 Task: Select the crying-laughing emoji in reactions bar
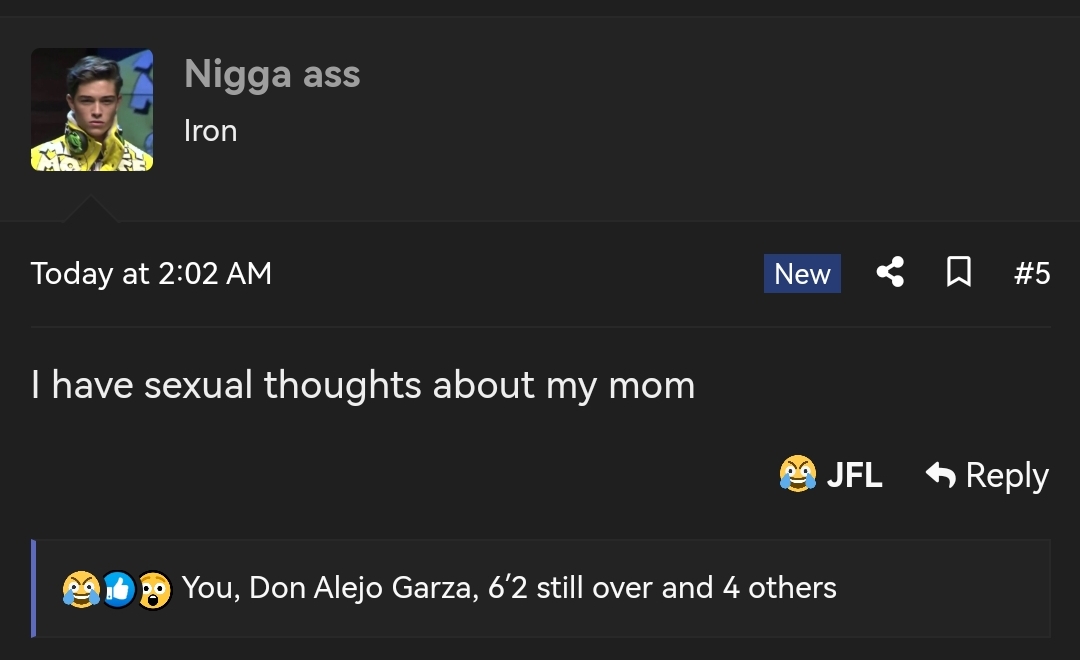[x=81, y=590]
